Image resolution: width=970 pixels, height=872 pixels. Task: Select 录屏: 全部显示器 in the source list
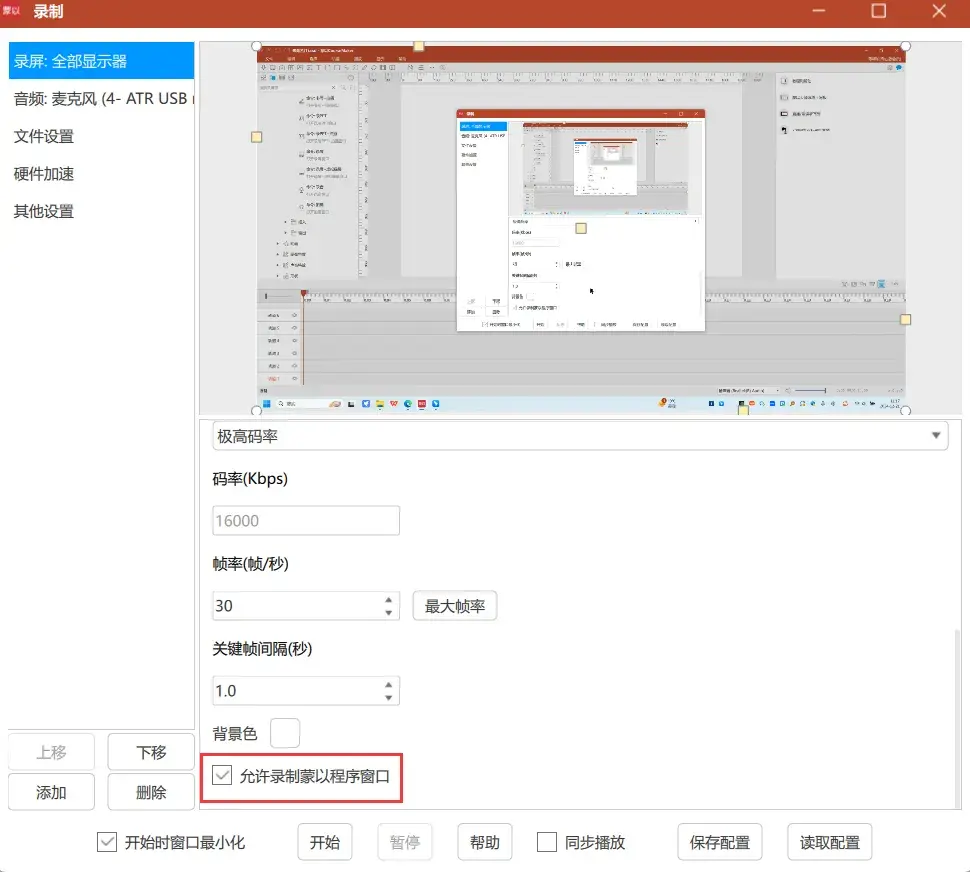pyautogui.click(x=101, y=61)
